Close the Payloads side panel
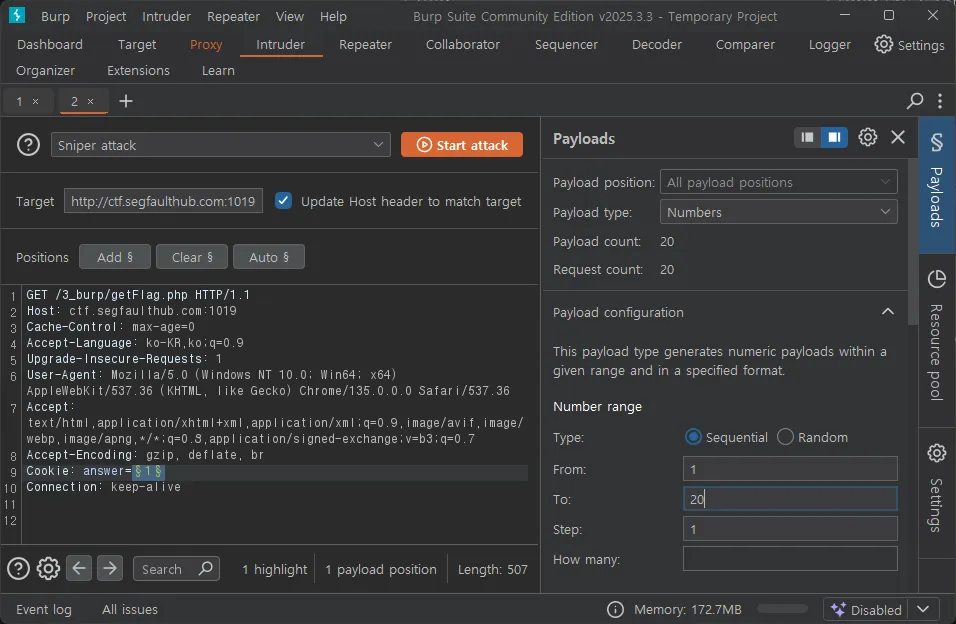The image size is (956, 624). pos(897,137)
